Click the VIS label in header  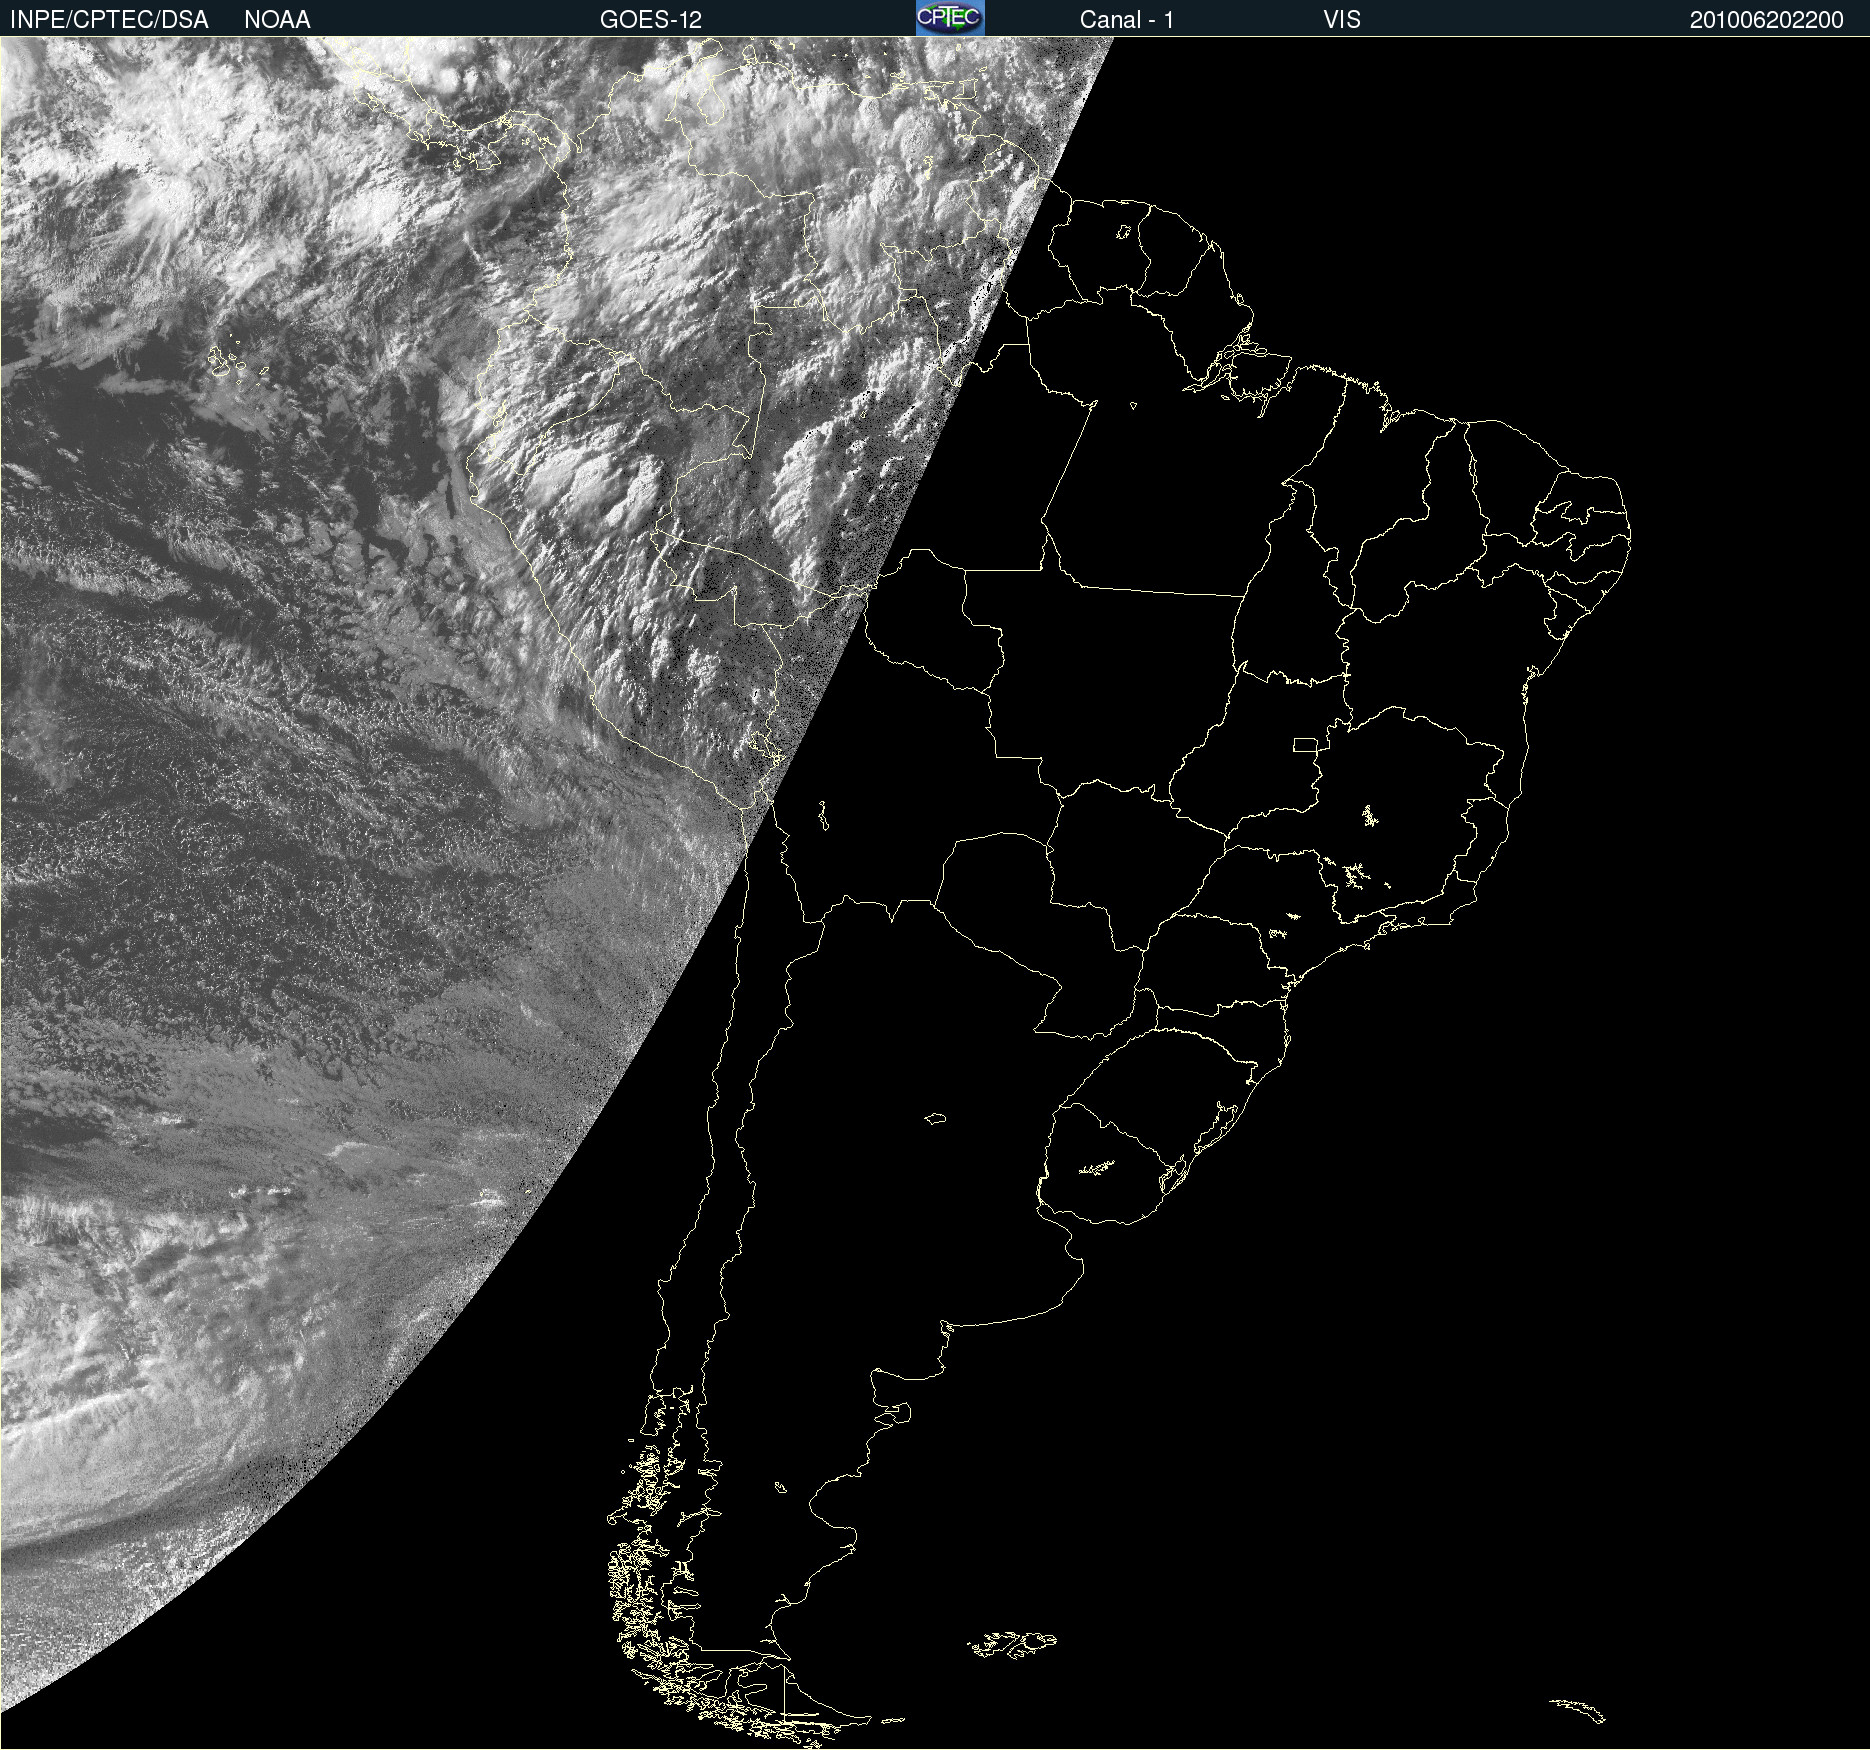point(1342,20)
